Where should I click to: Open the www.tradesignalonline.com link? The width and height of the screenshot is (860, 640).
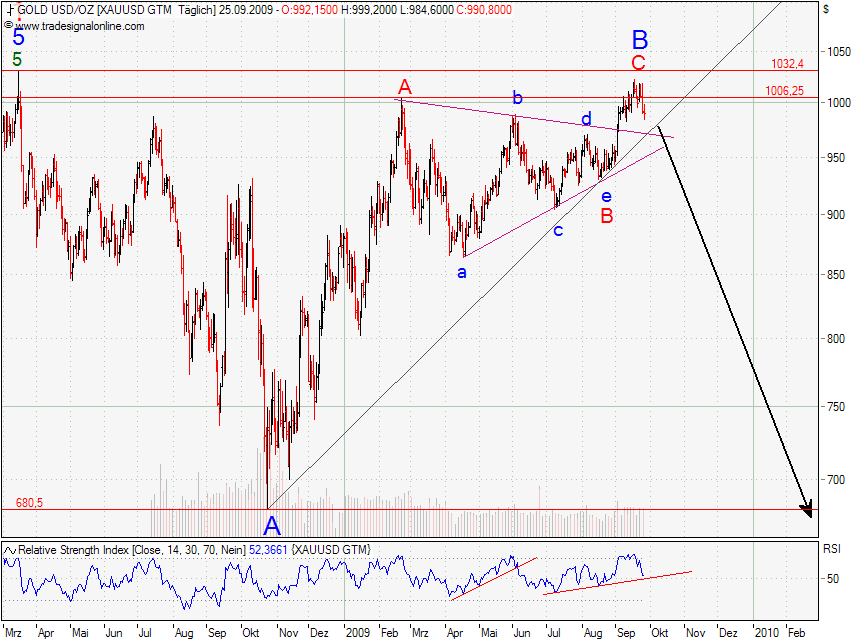[x=80, y=26]
